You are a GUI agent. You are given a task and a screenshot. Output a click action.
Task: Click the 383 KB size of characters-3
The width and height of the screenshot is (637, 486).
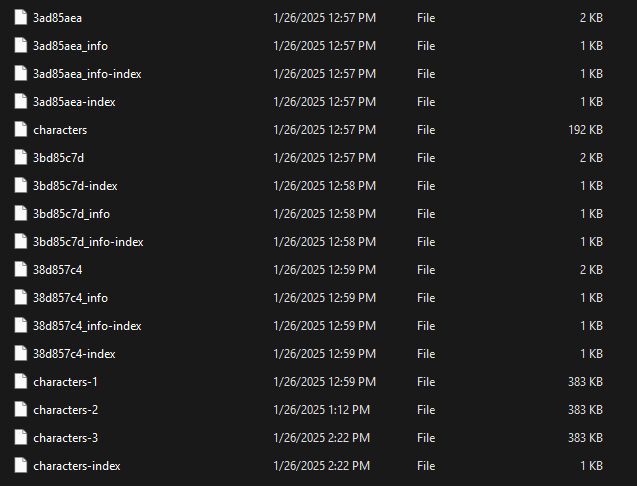[x=585, y=438]
